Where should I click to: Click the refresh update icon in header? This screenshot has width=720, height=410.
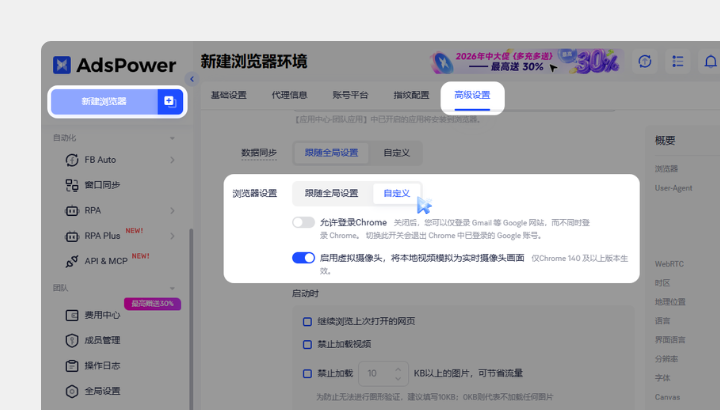(645, 61)
